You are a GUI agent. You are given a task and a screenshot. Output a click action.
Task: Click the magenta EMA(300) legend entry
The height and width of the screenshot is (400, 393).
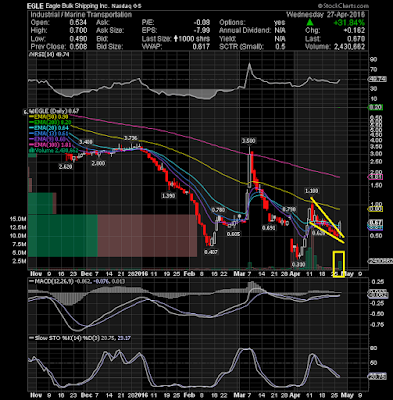coord(50,145)
